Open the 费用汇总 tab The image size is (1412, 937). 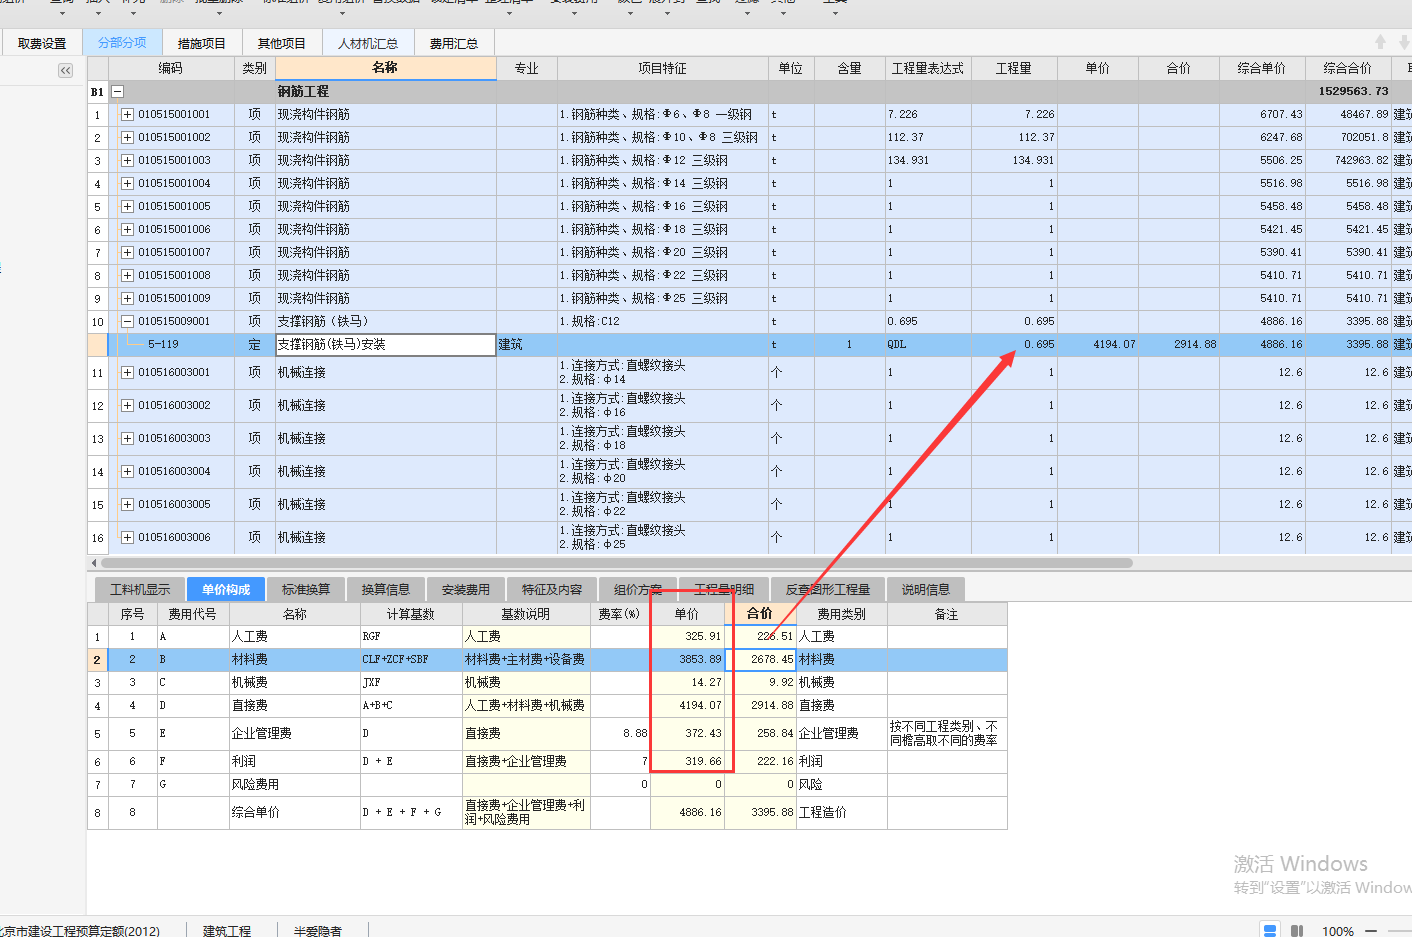[x=454, y=43]
